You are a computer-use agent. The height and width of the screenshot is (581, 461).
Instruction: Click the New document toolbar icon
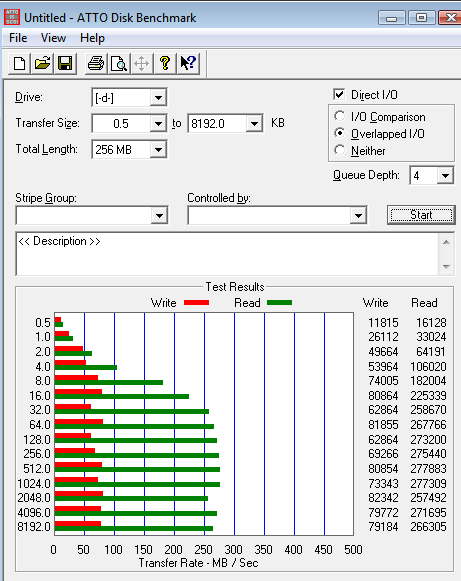tap(19, 63)
